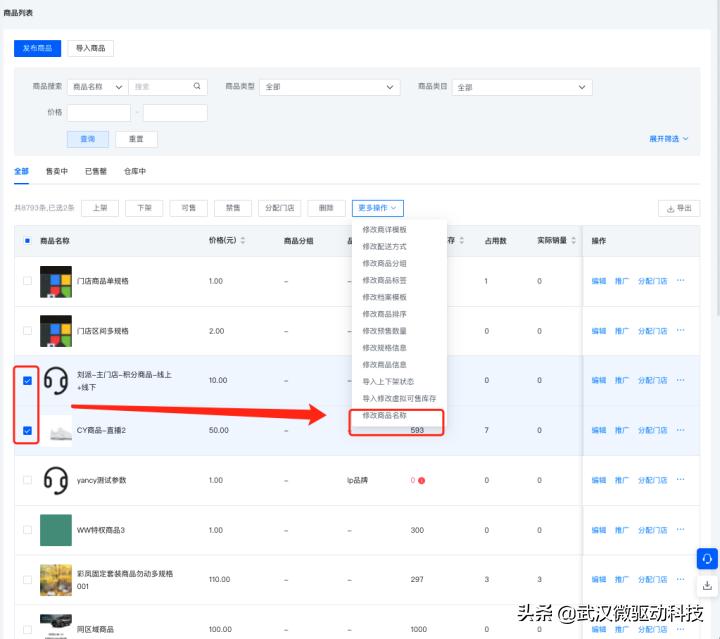Open the ··· more actions for CY商品-直播2
This screenshot has height=639, width=720.
(680, 430)
